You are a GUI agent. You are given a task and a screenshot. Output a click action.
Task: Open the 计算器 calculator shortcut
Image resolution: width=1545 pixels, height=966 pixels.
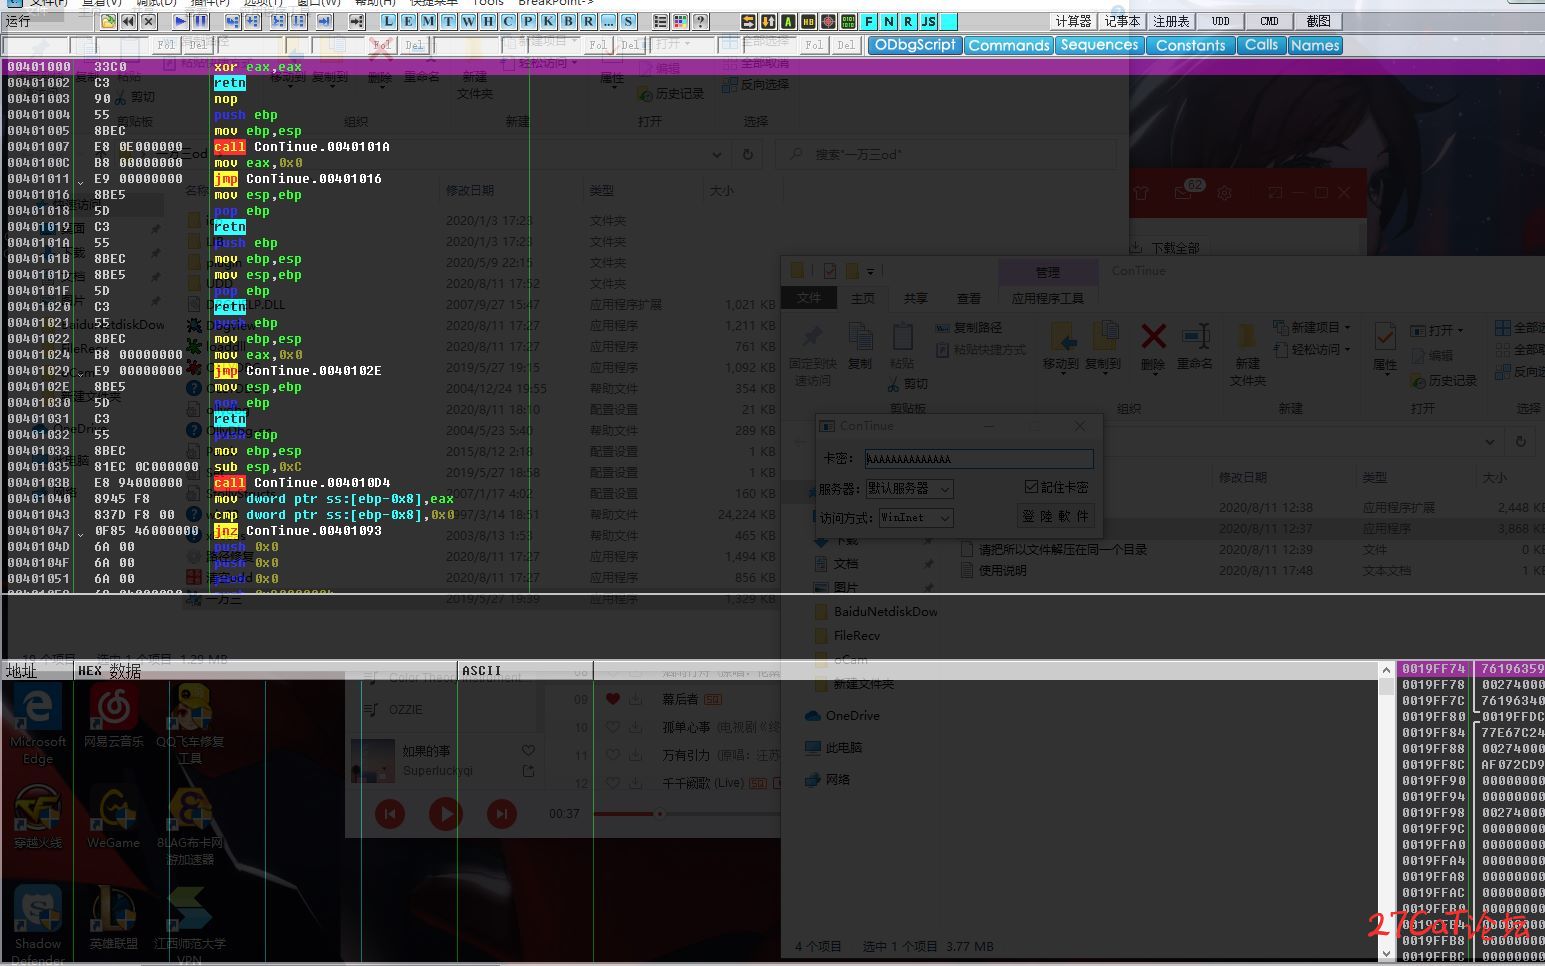(1074, 21)
